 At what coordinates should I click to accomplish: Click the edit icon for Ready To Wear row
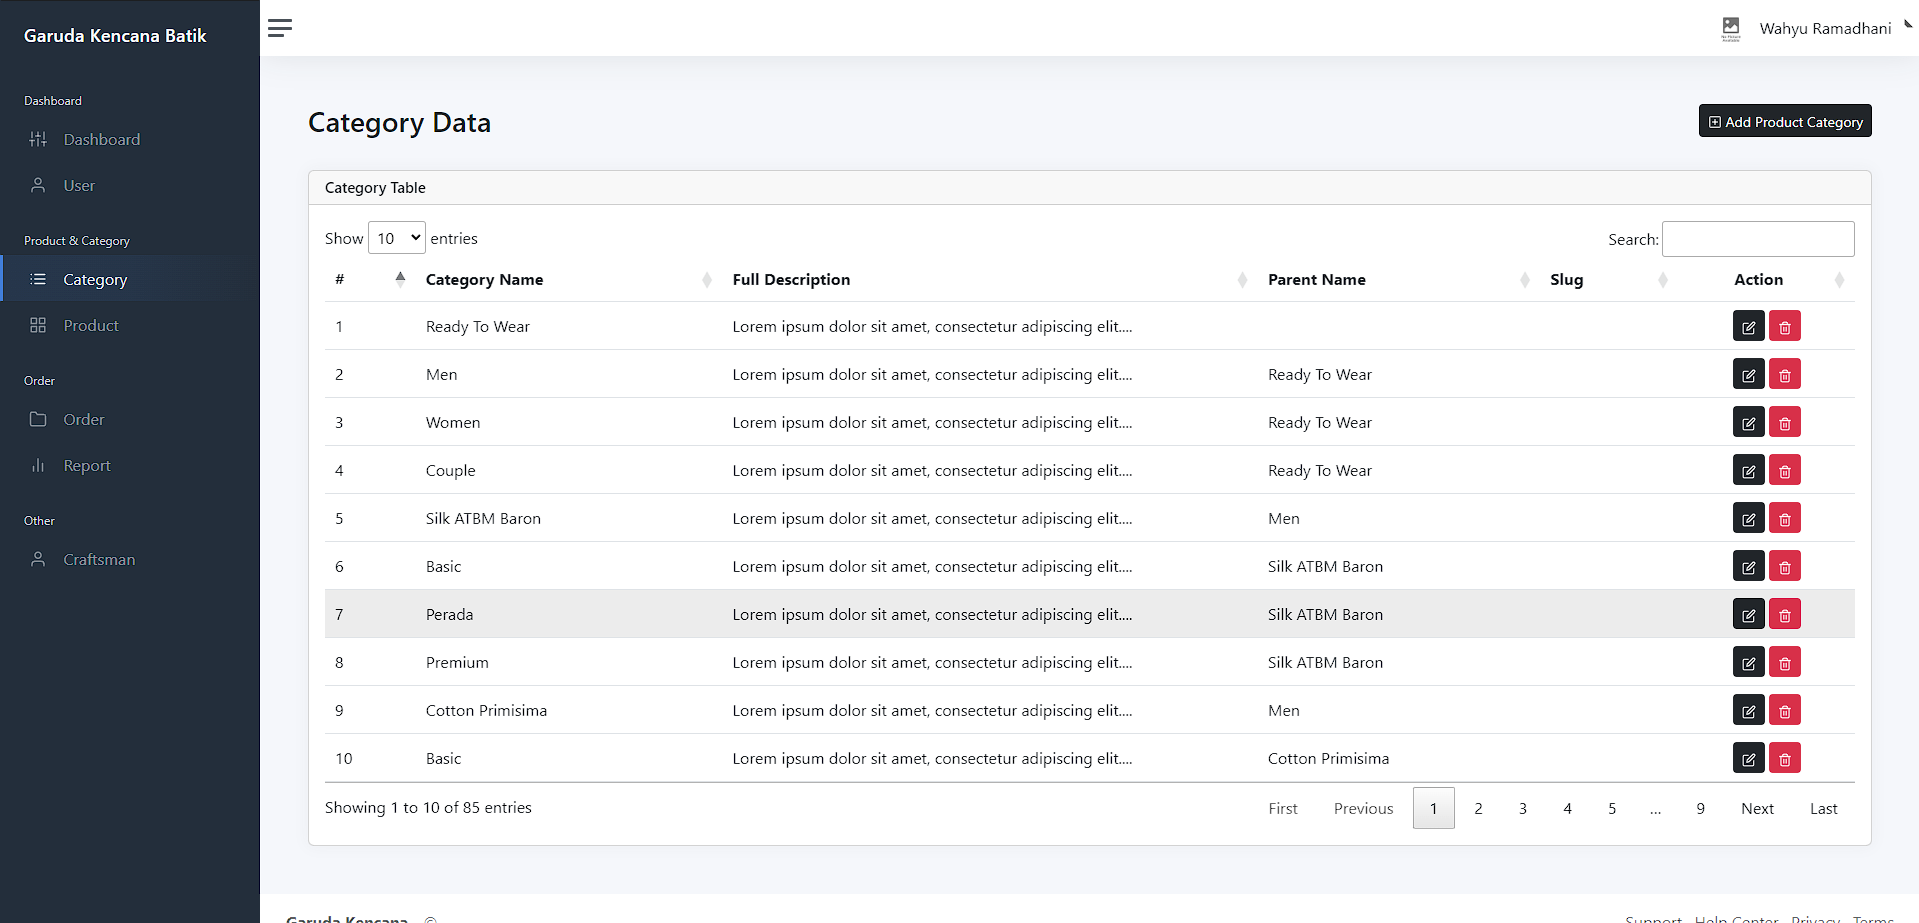click(1748, 327)
